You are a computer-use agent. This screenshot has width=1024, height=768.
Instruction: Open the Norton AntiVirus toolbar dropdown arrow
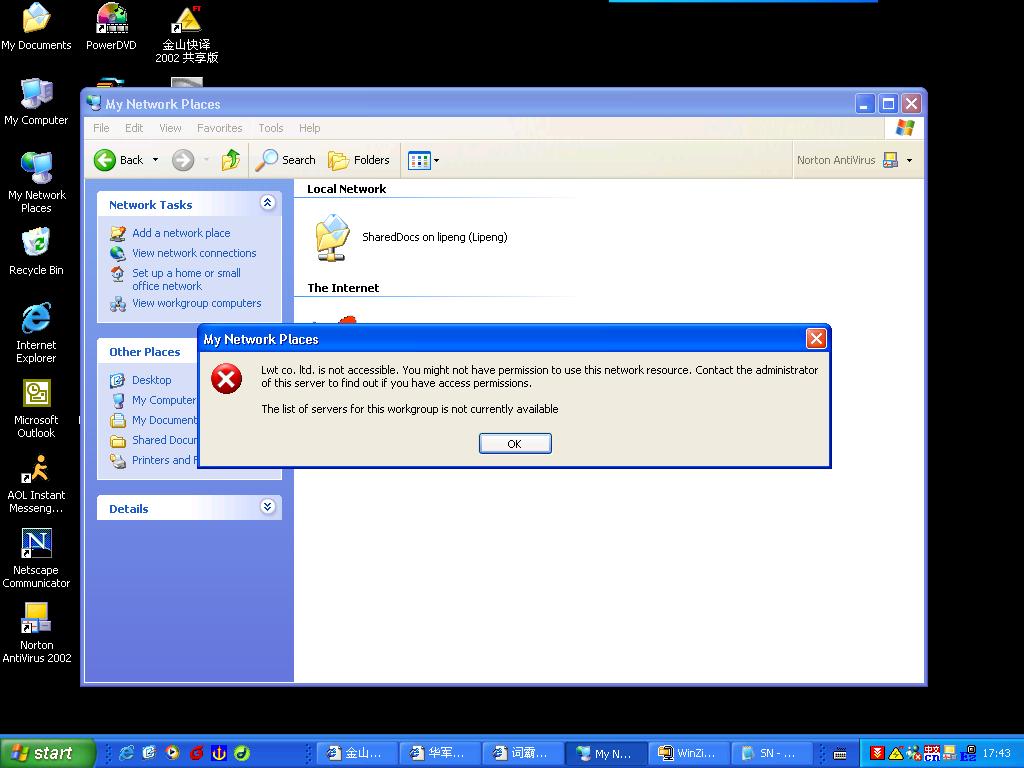coord(909,160)
